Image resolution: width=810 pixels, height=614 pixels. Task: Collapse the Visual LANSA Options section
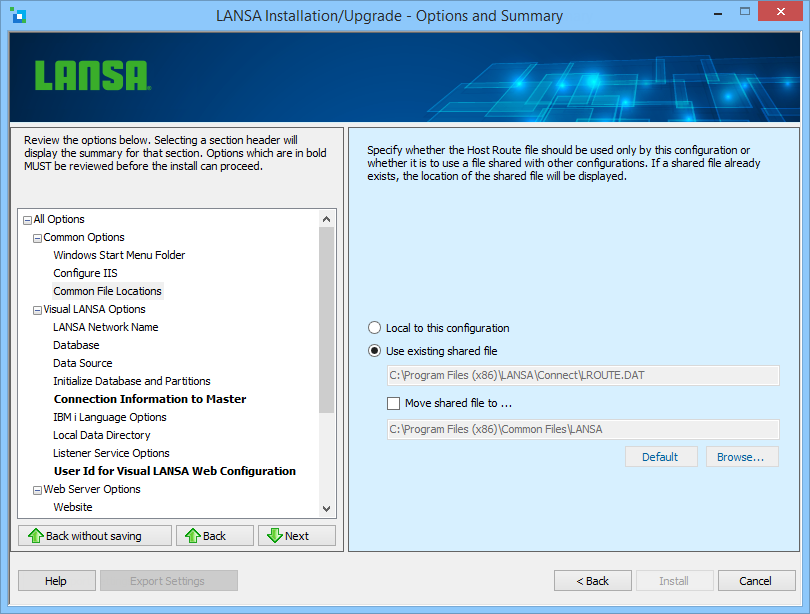click(x=37, y=310)
